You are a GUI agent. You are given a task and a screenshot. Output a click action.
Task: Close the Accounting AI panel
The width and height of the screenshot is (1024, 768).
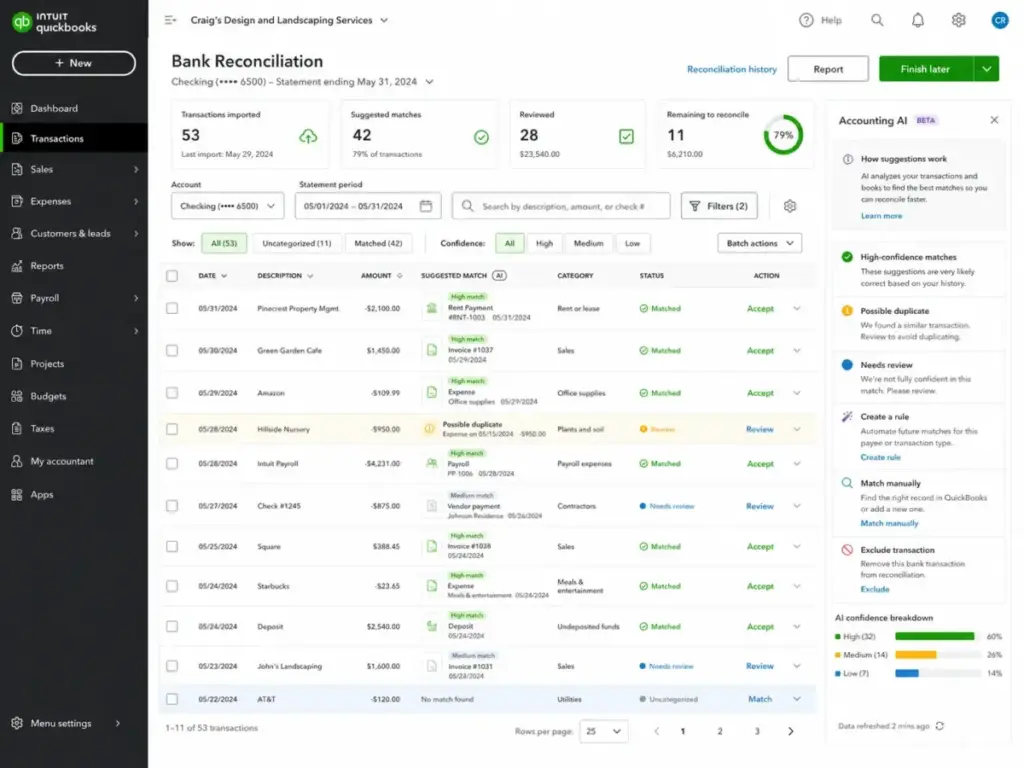point(994,120)
